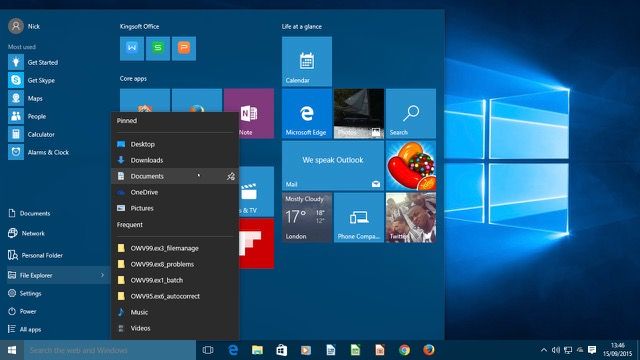The width and height of the screenshot is (640, 360).
Task: Expand the File Explorer jump list arrow
Action: pyautogui.click(x=102, y=275)
